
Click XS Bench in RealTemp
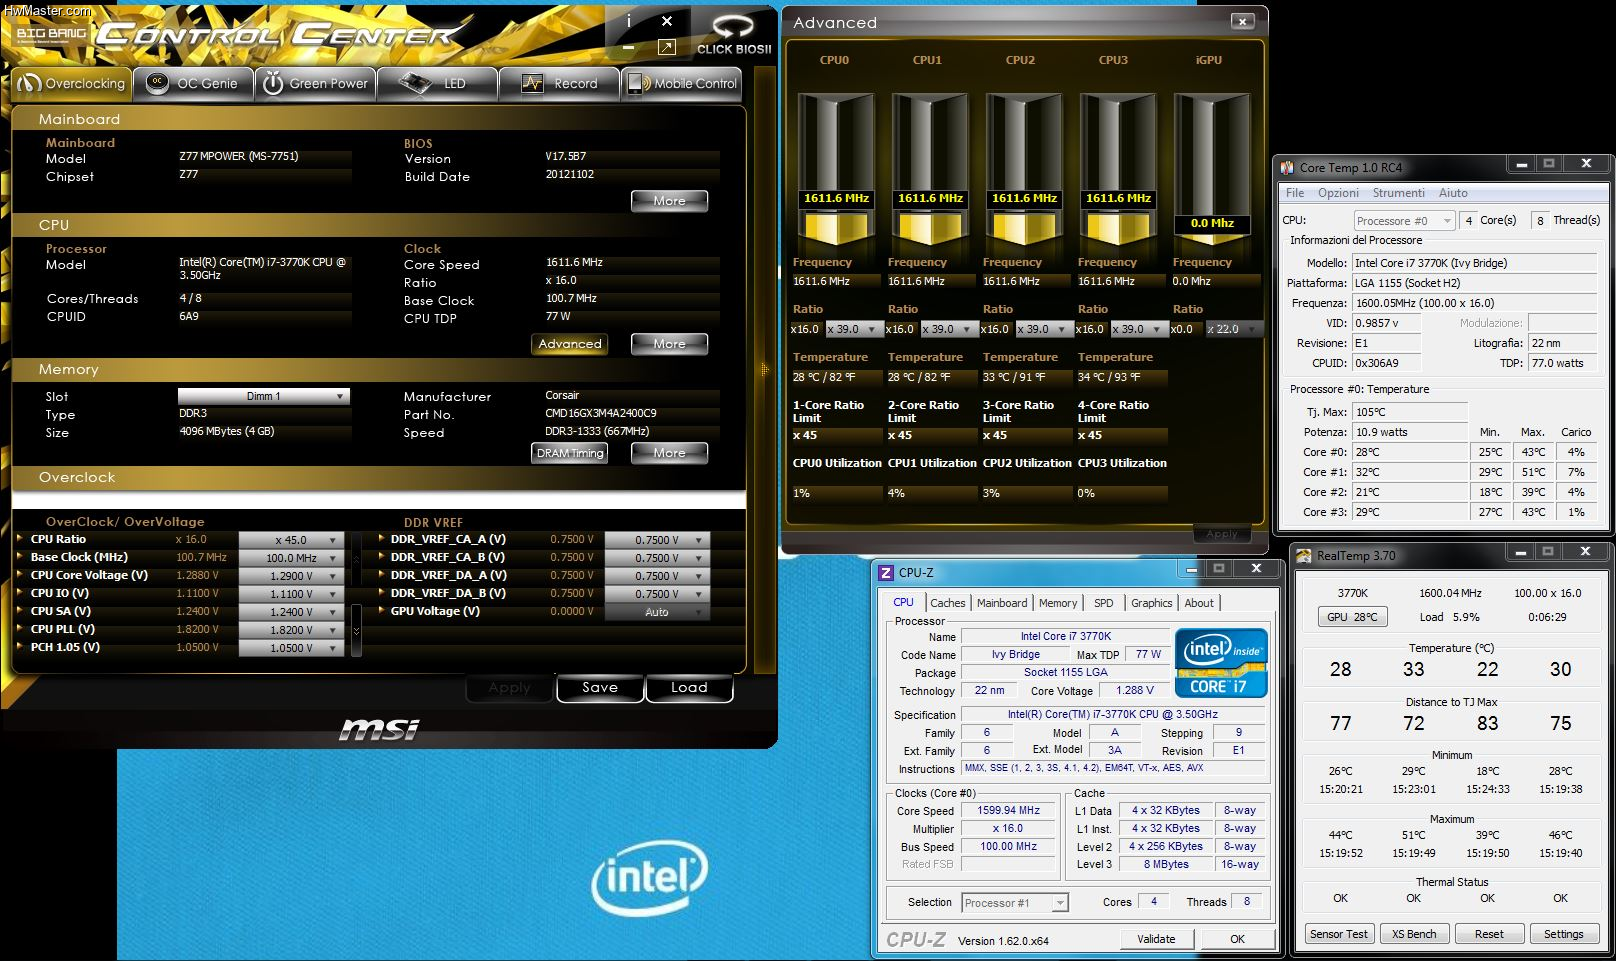tap(1414, 934)
